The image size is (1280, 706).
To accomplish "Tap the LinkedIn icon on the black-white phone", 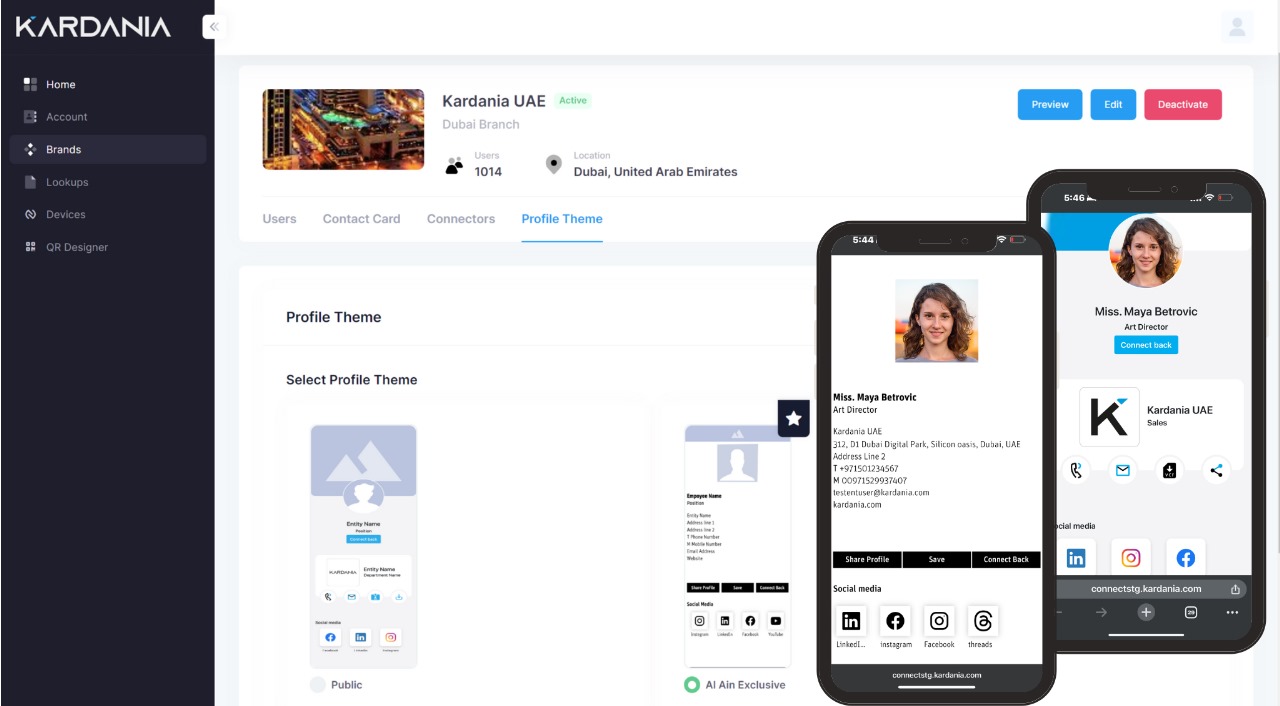I will [851, 621].
